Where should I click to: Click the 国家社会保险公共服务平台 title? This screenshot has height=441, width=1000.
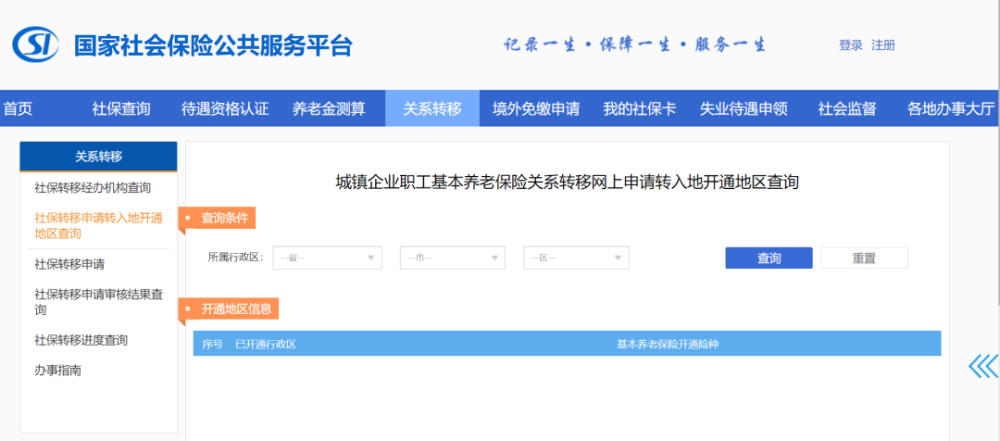tap(213, 46)
